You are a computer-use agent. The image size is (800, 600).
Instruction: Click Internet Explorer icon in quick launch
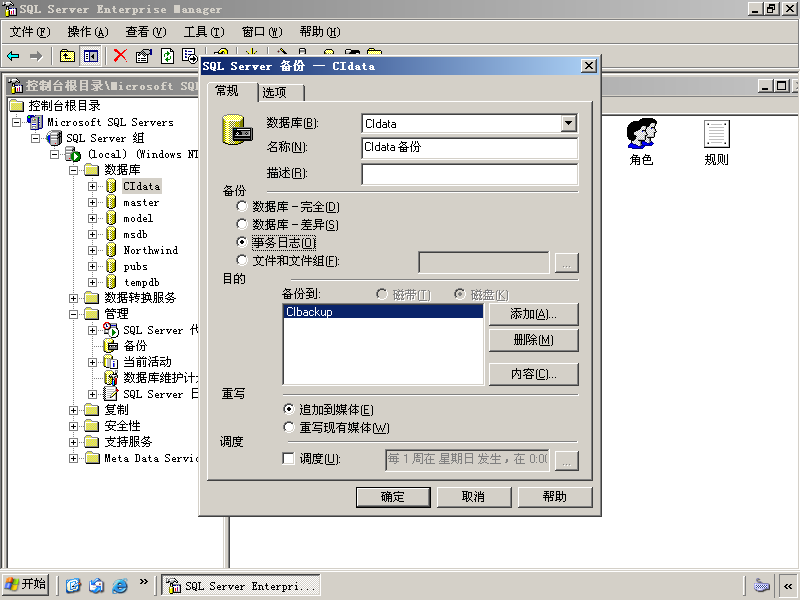(x=120, y=585)
